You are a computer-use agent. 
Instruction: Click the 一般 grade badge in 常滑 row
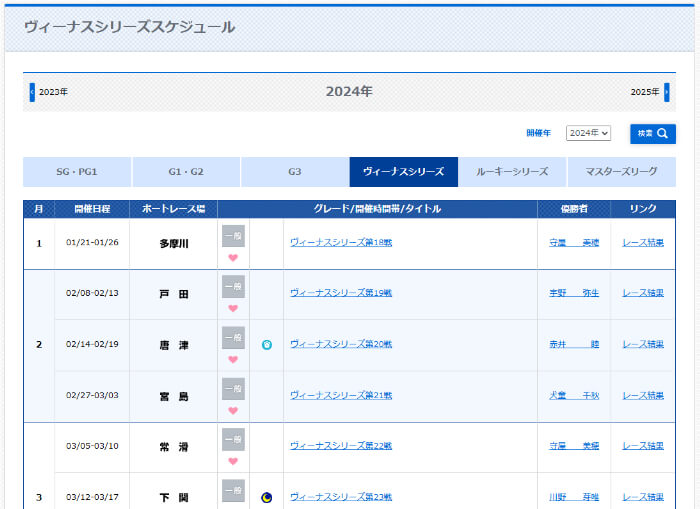click(233, 439)
